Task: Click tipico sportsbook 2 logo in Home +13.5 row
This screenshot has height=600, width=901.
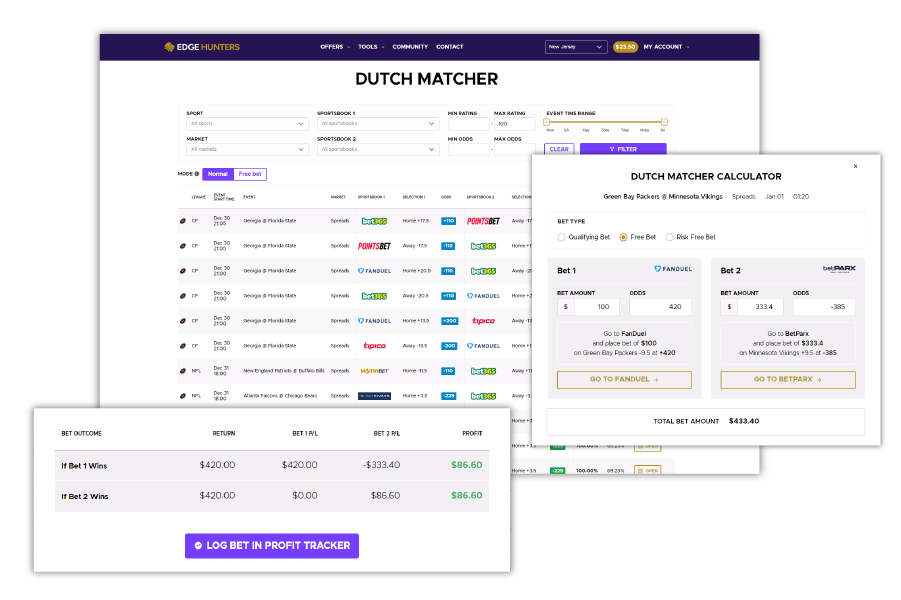Action: point(483,321)
